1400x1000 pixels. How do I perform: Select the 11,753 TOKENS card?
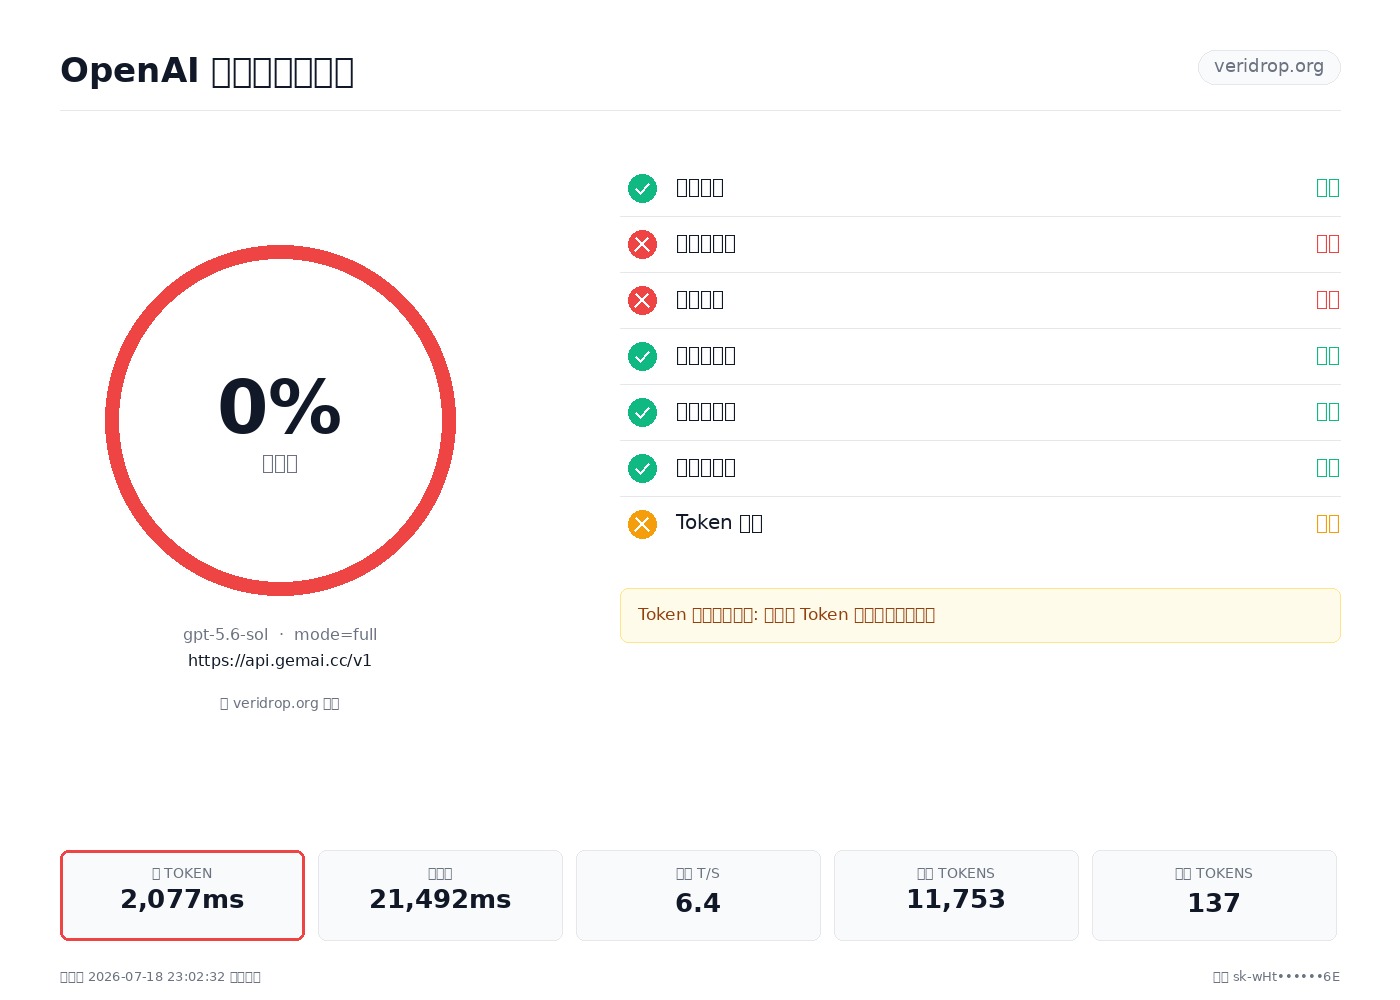point(956,895)
